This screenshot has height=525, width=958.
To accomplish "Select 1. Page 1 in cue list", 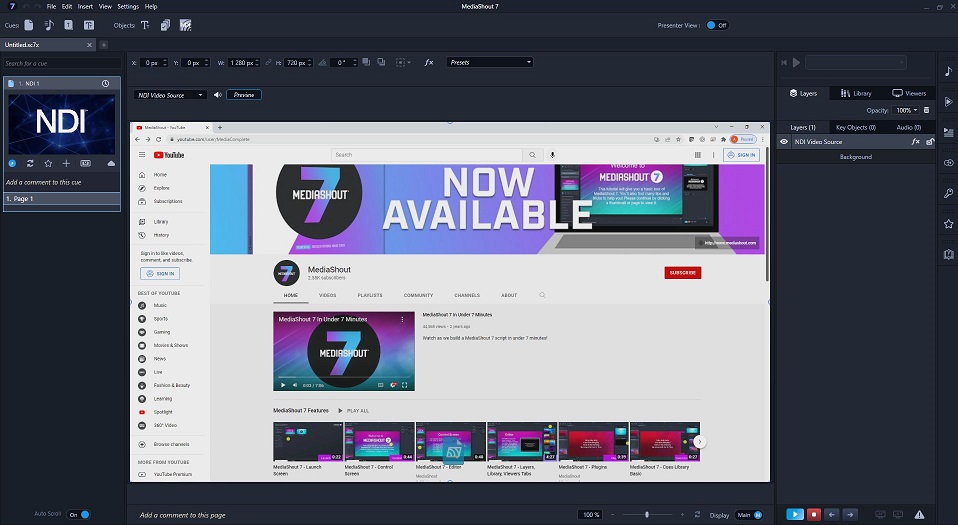I will (x=62, y=199).
